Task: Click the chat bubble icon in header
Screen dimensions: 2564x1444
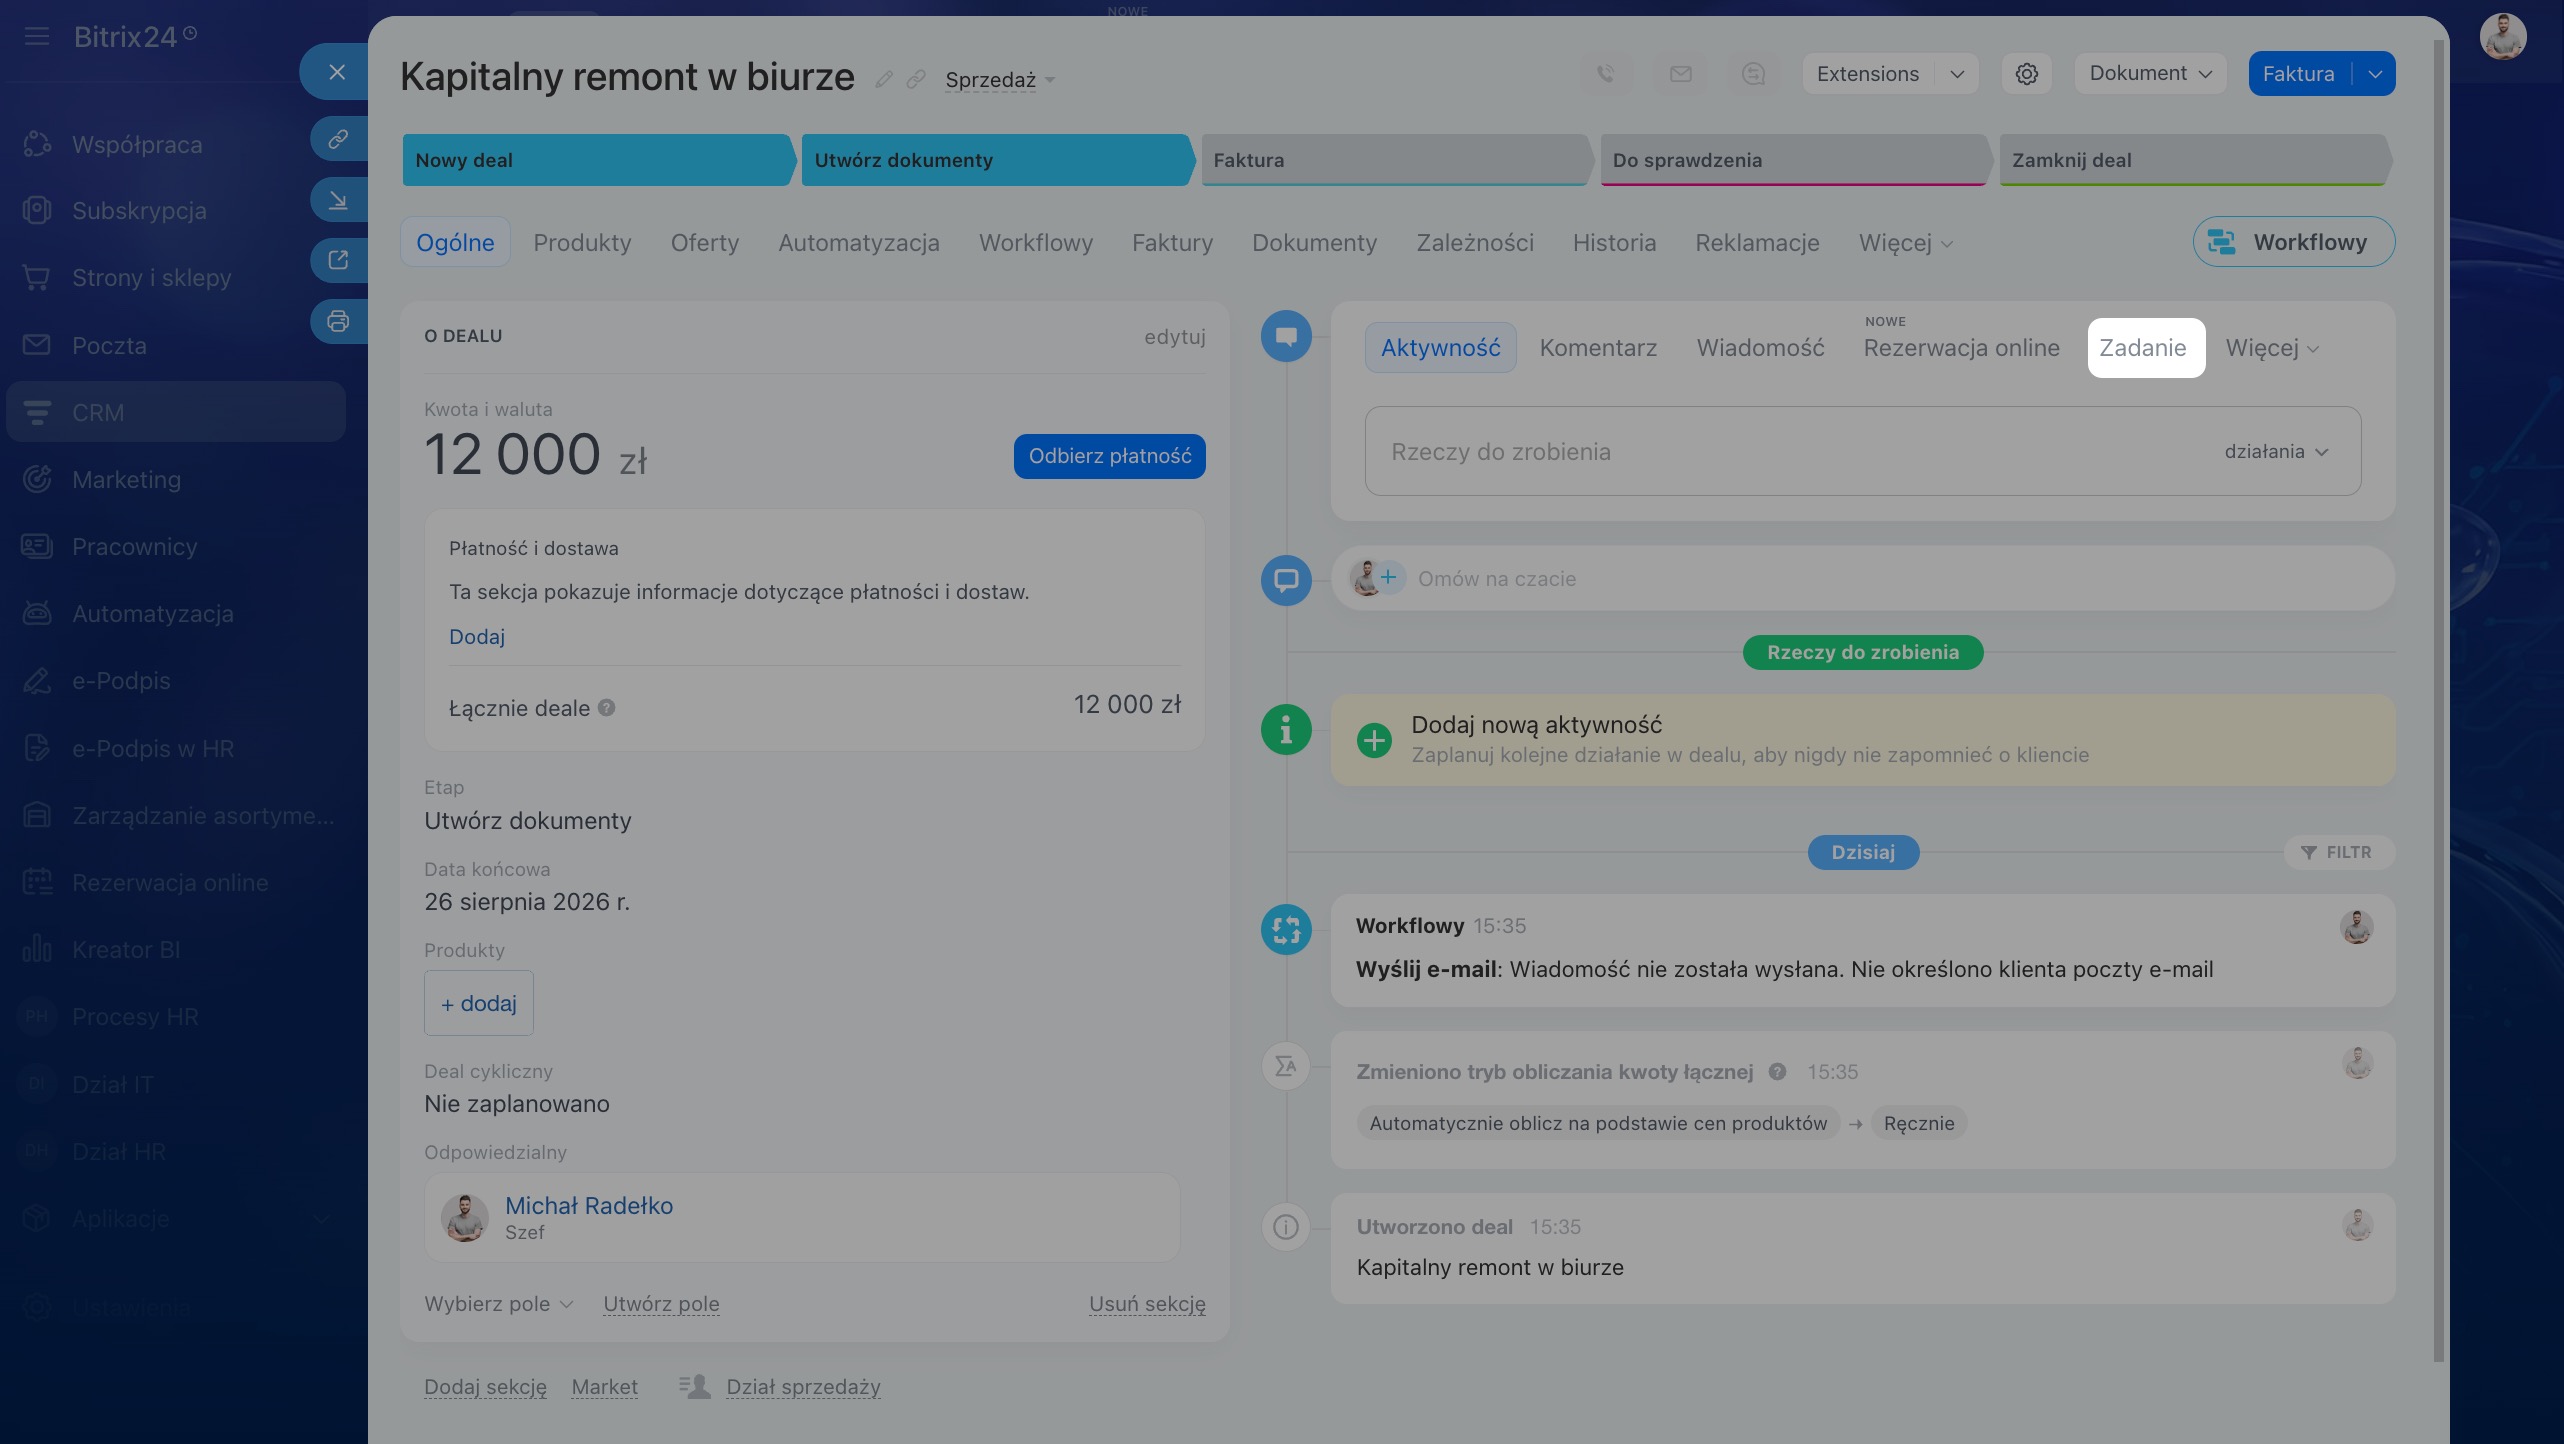Action: [1753, 74]
